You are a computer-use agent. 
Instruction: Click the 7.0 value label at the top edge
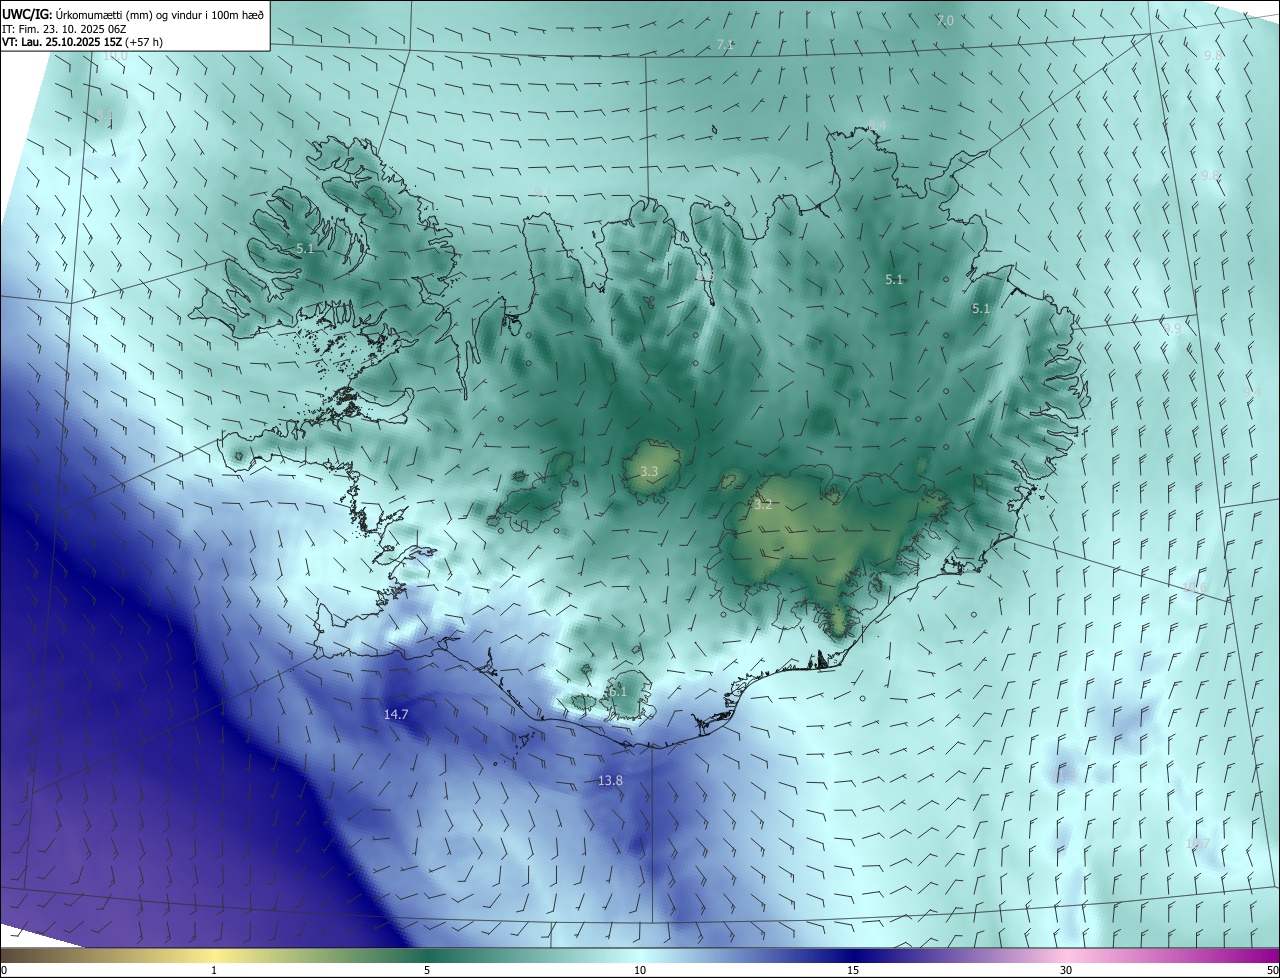[945, 20]
